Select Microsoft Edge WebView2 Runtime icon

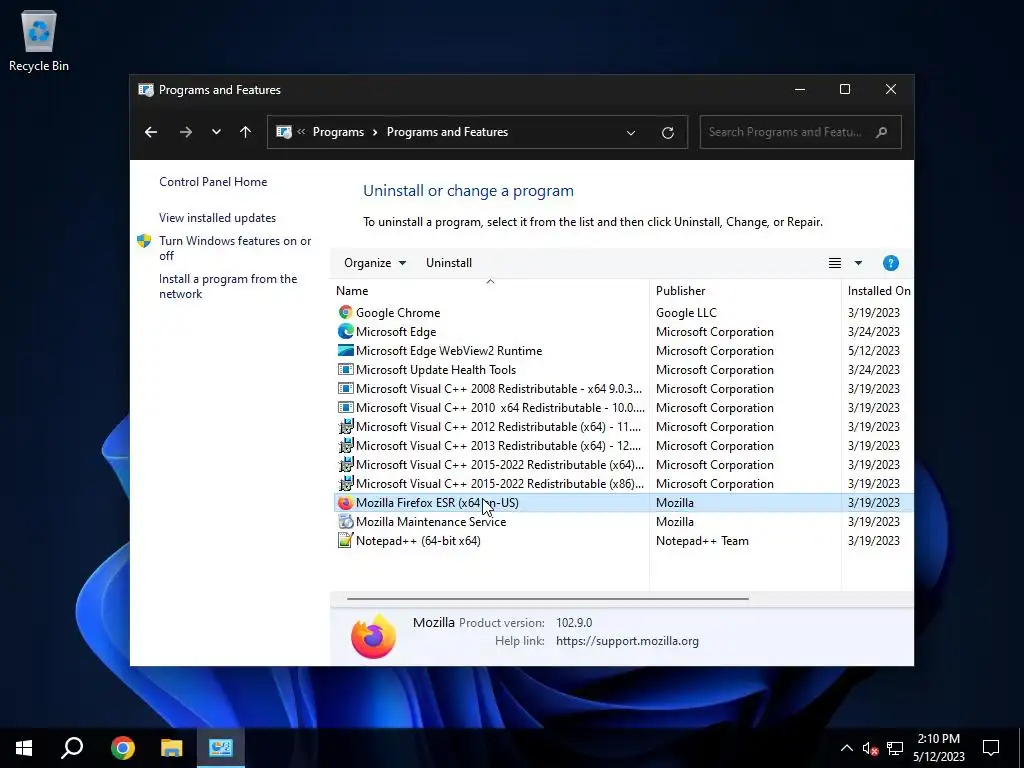click(x=345, y=351)
